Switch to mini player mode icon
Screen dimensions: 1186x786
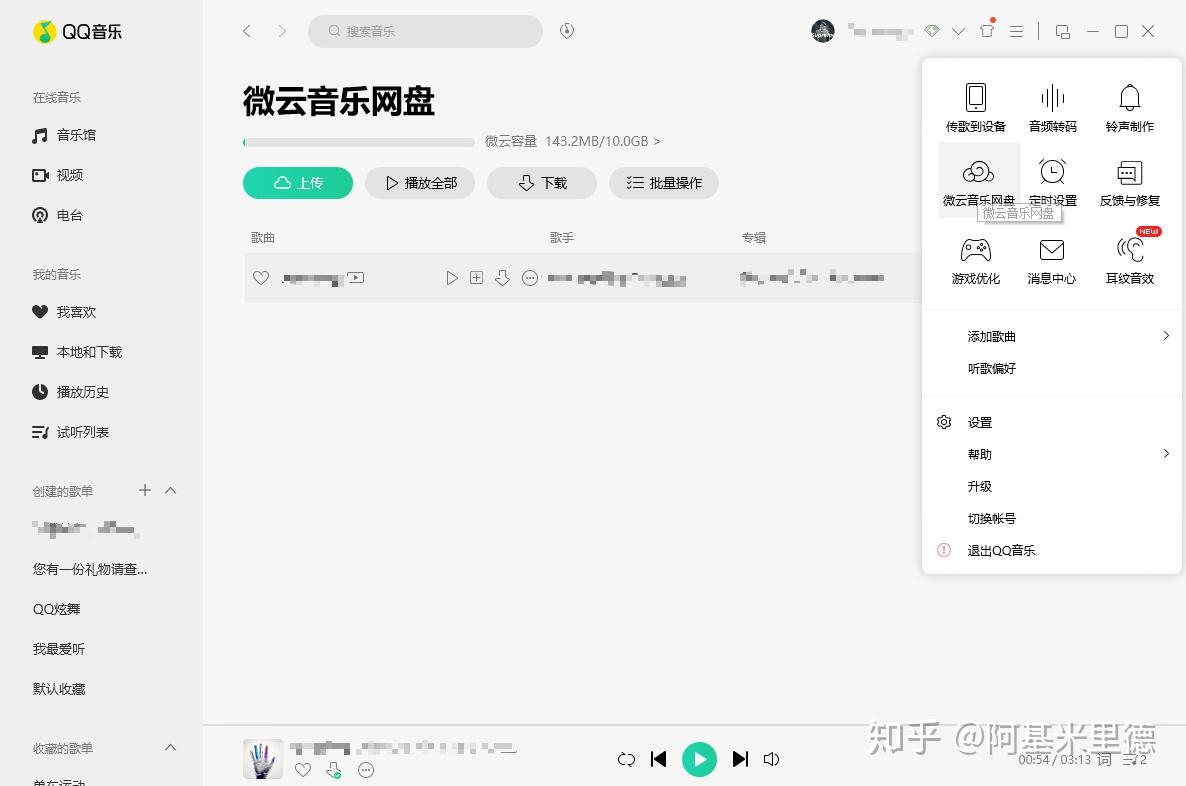point(1063,31)
